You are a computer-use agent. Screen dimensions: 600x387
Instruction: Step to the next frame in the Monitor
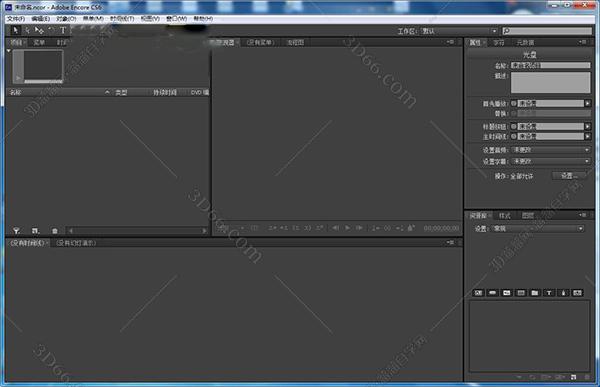359,228
